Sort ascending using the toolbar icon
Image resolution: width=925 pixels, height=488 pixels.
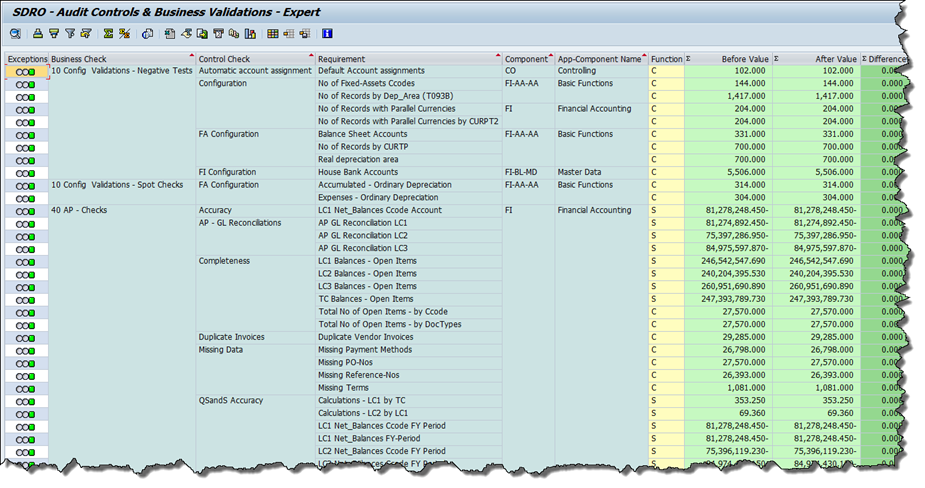(x=38, y=34)
